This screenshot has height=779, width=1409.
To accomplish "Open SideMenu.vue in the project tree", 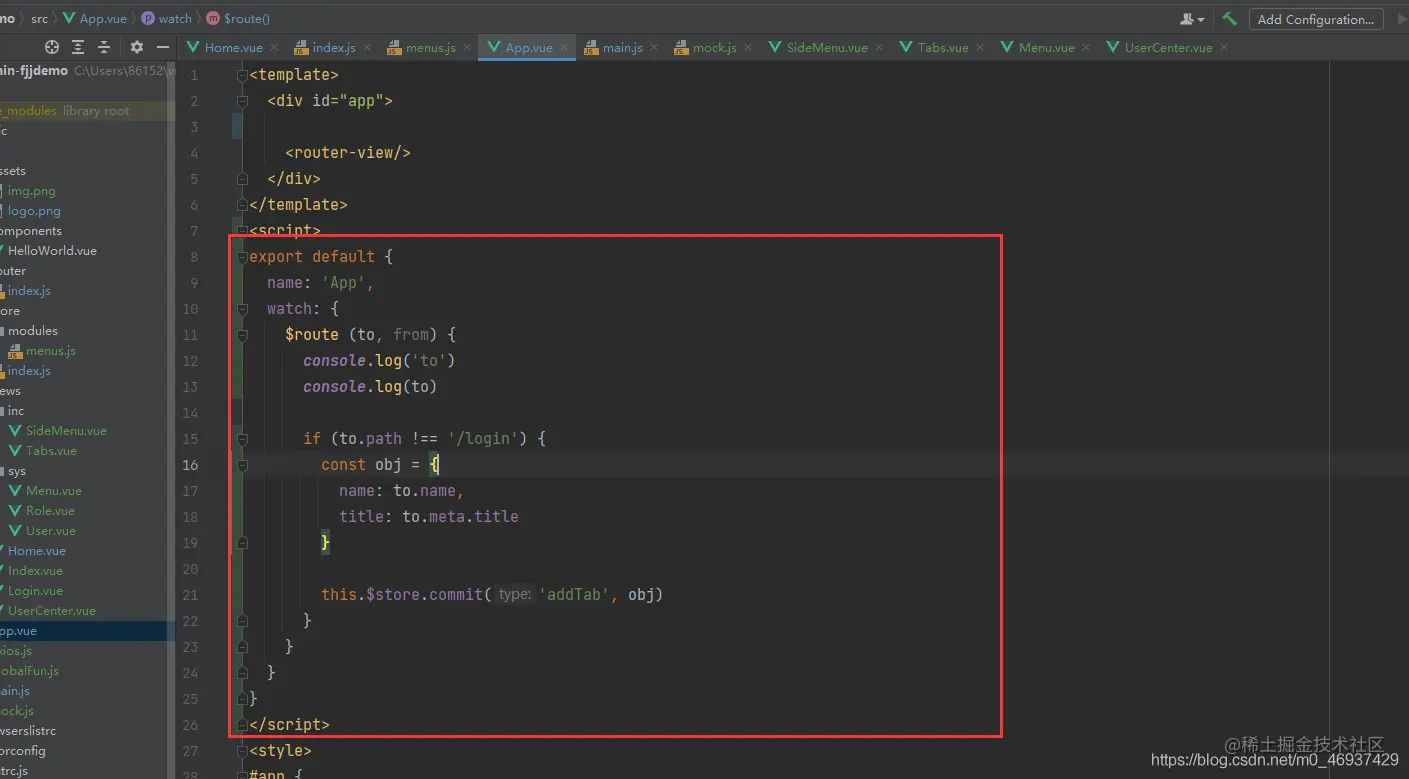I will click(x=58, y=431).
